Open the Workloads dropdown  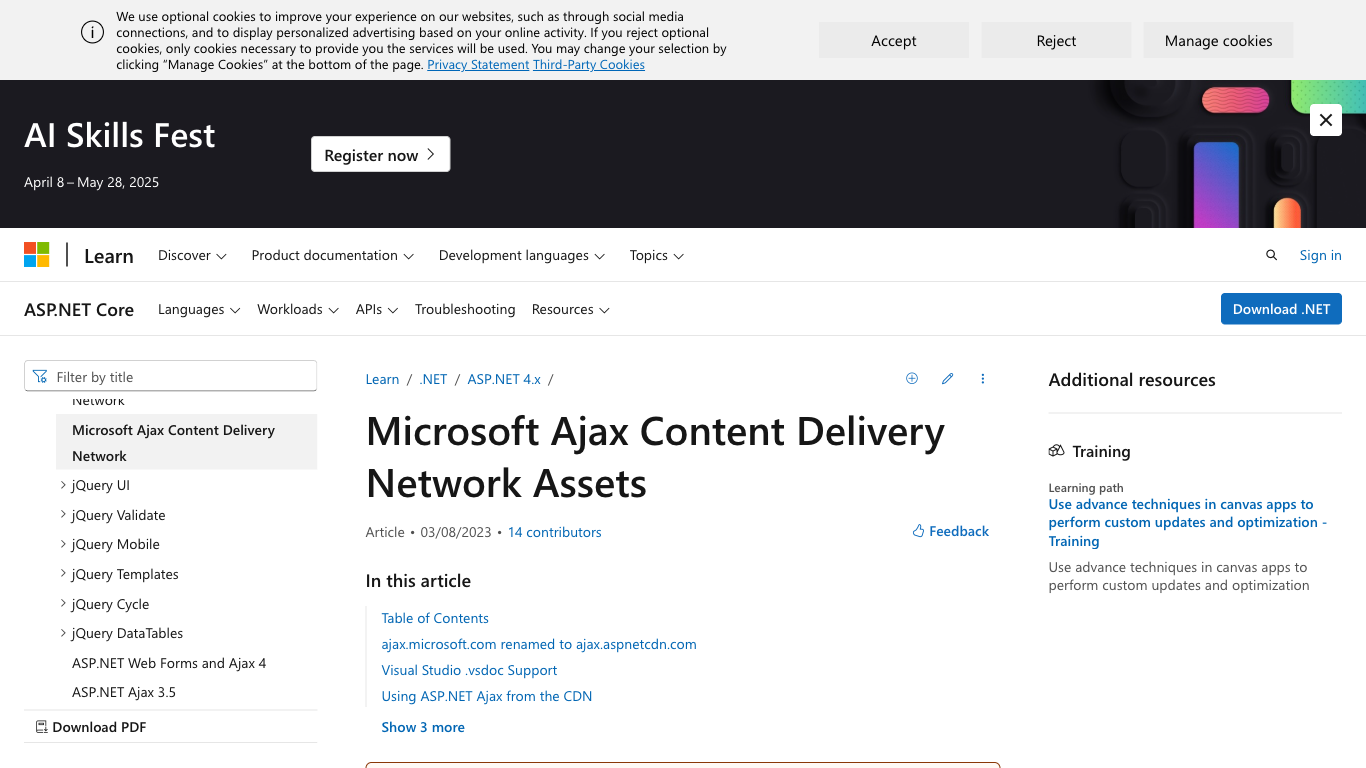pos(298,309)
